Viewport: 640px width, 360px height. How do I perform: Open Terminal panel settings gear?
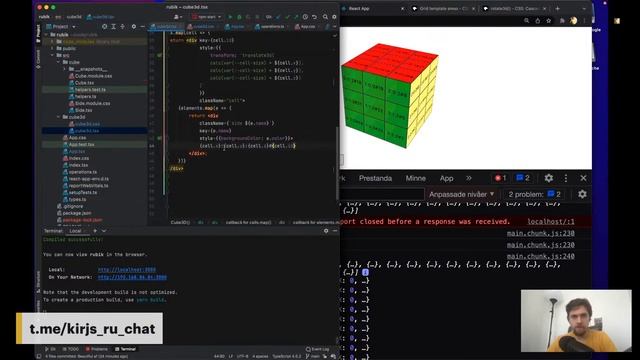click(326, 231)
